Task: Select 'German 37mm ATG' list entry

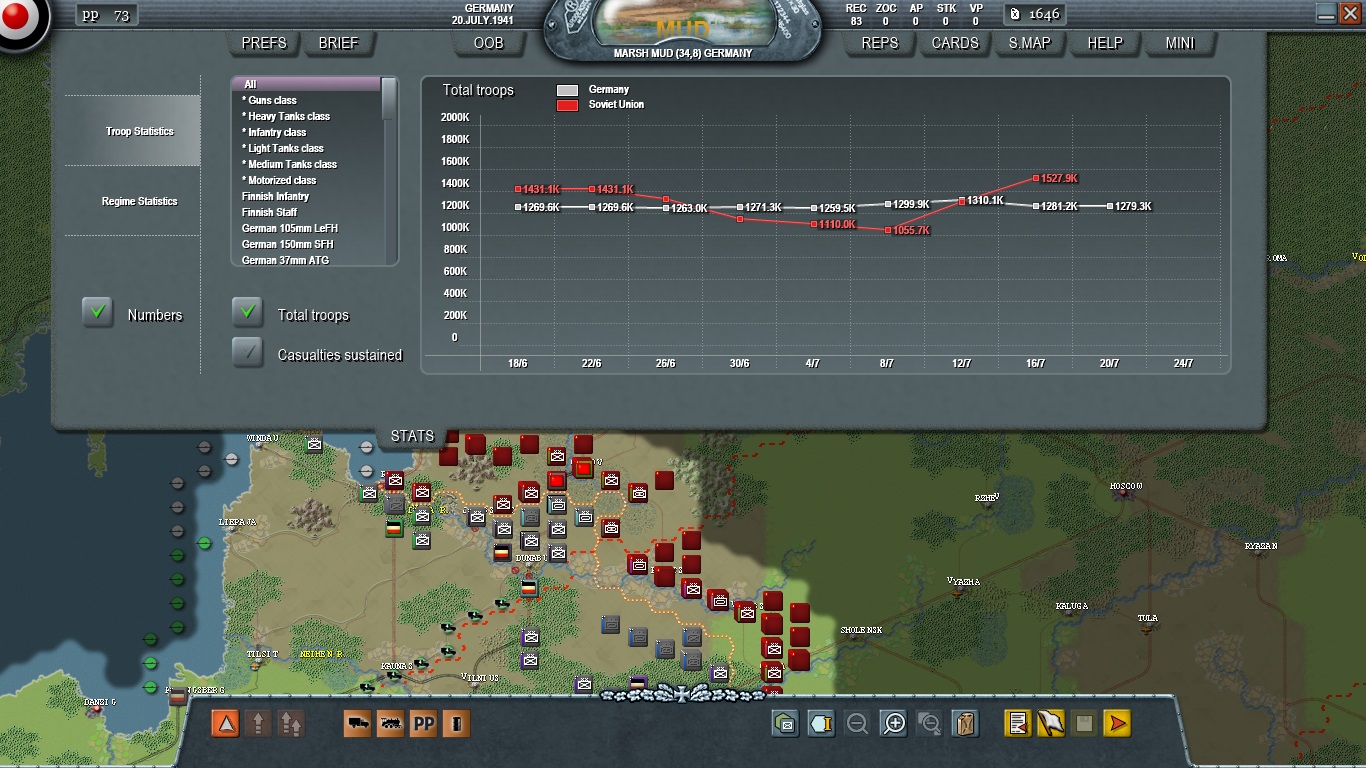Action: [306, 260]
